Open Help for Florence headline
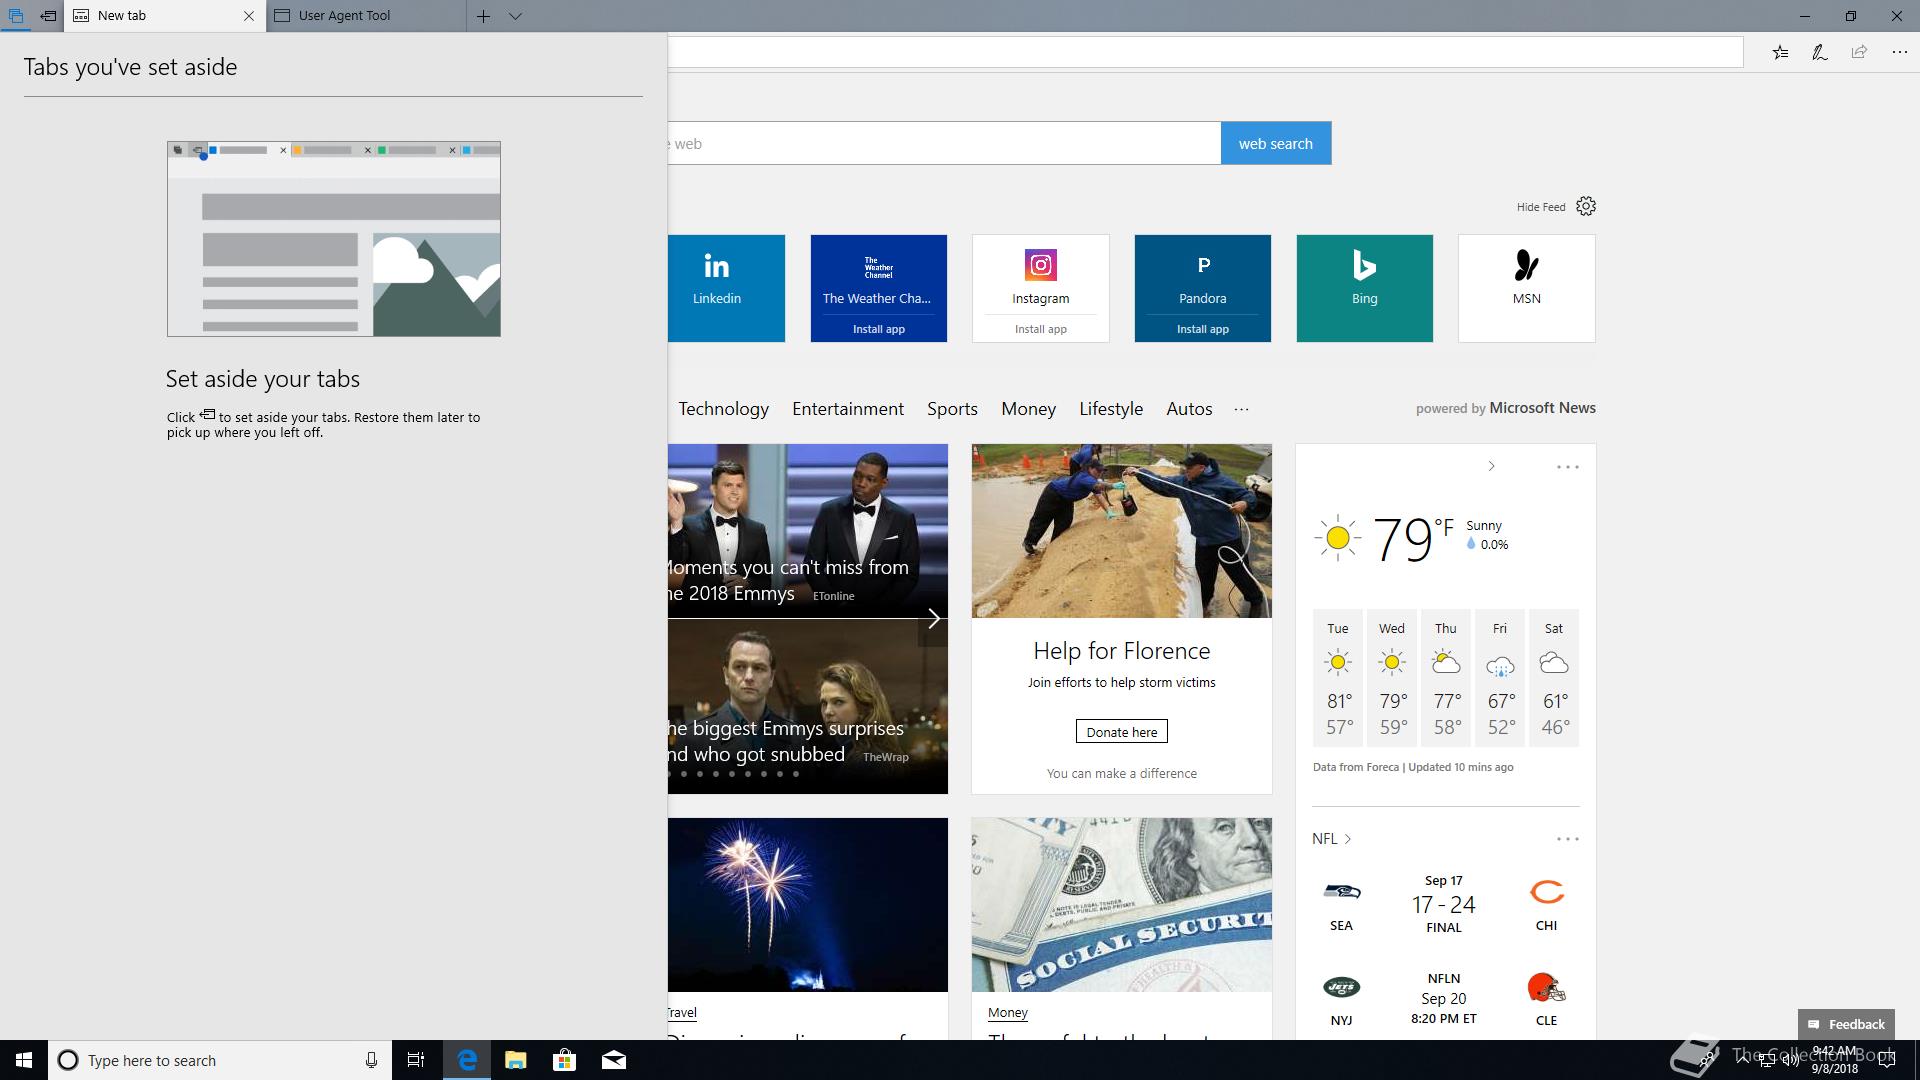 click(1121, 651)
